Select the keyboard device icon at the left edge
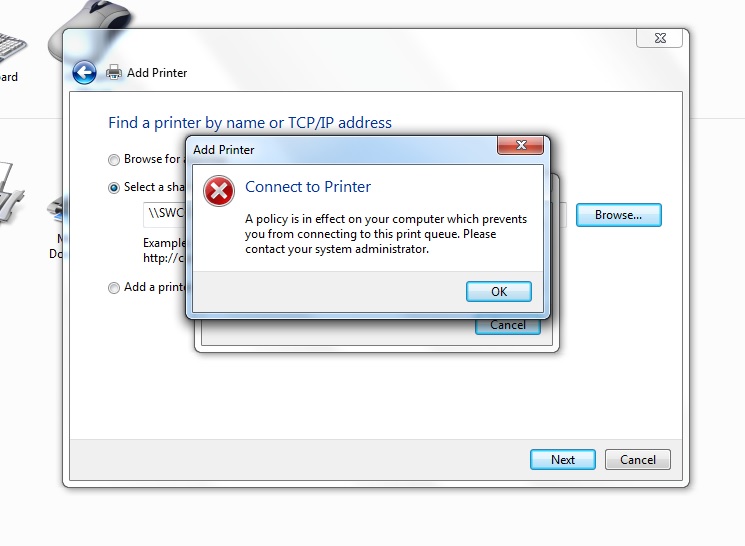The height and width of the screenshot is (546, 745). tap(12, 47)
